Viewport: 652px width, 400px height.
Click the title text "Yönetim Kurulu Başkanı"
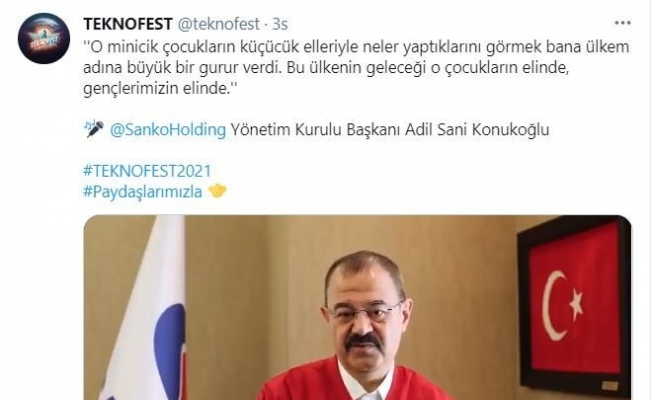[x=315, y=129]
